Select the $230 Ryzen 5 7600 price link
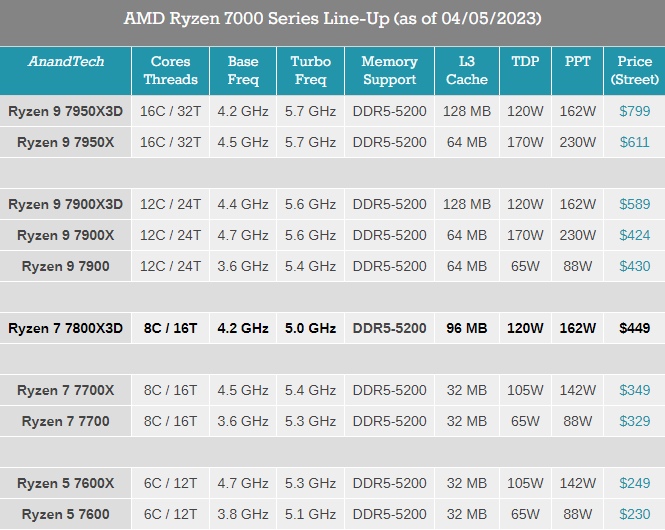The height and width of the screenshot is (530, 665). pyautogui.click(x=634, y=515)
